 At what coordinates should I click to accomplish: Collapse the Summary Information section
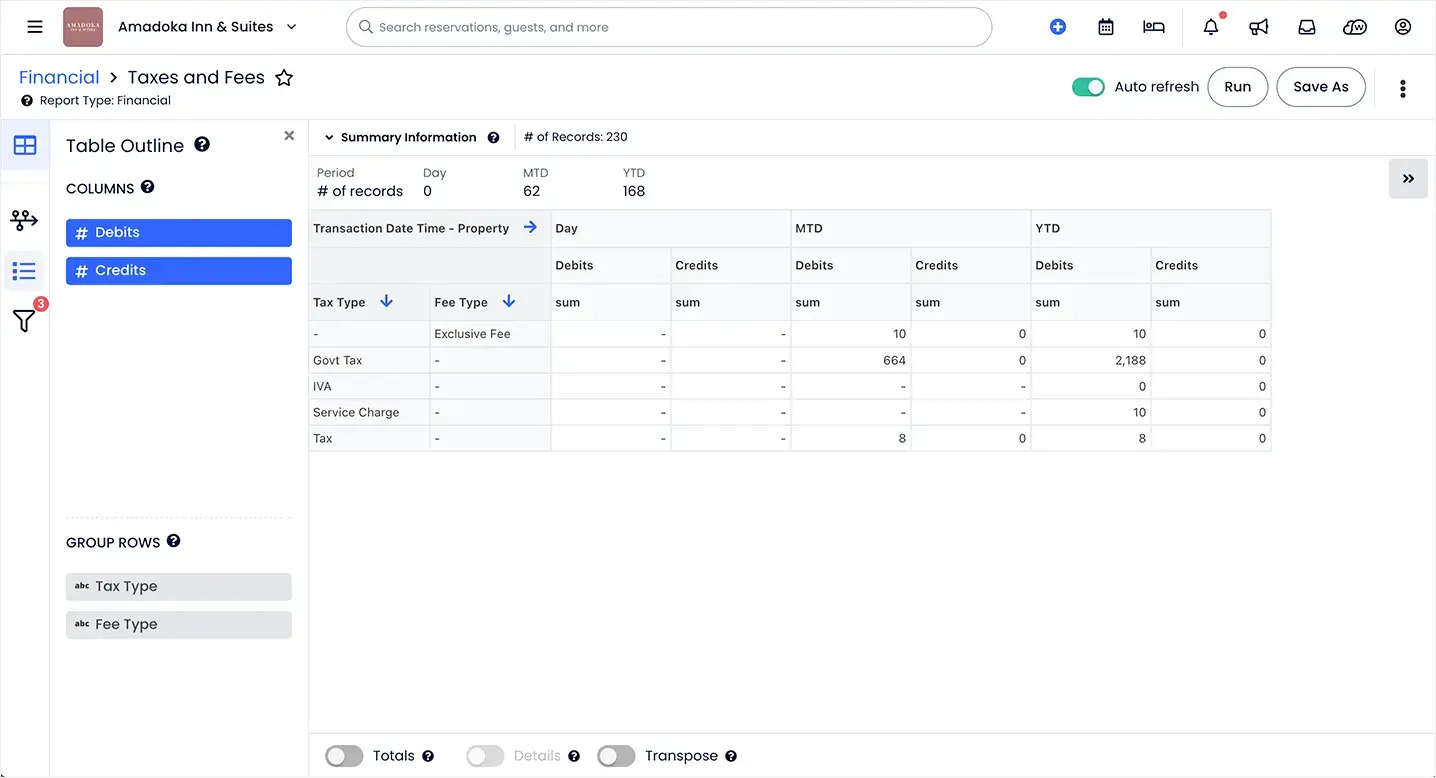click(328, 138)
